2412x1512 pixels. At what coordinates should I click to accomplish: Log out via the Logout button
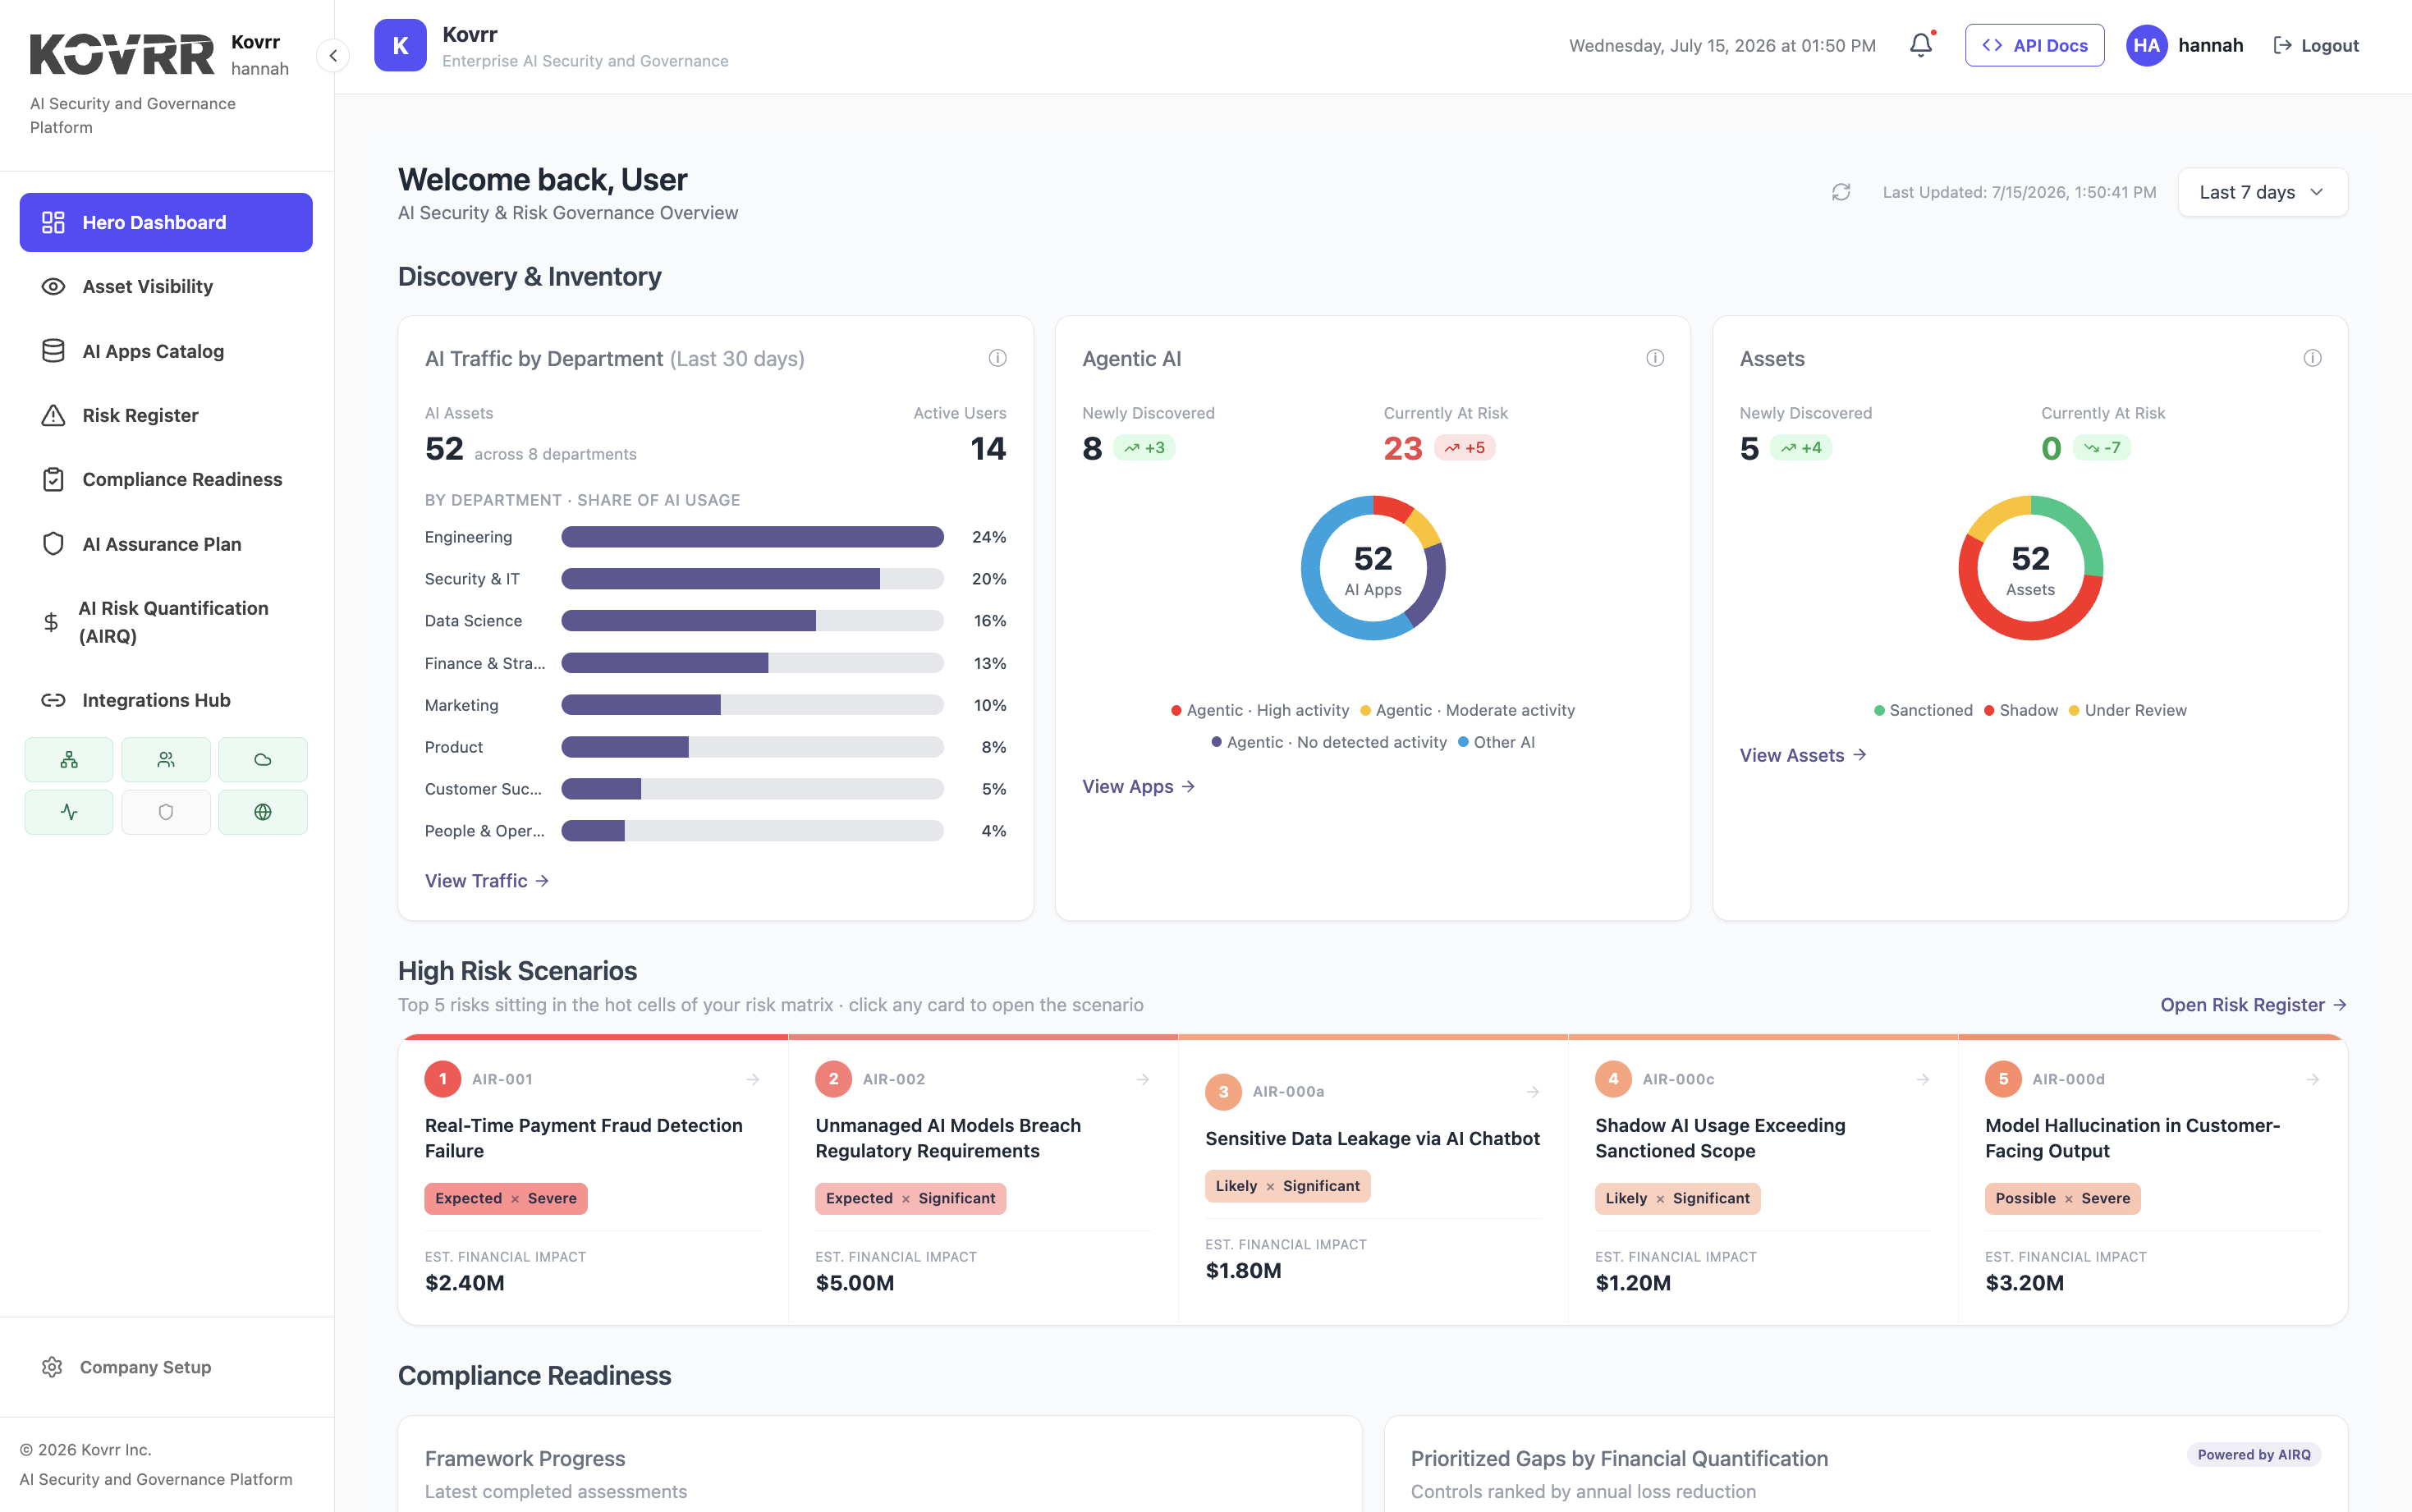tap(2315, 45)
